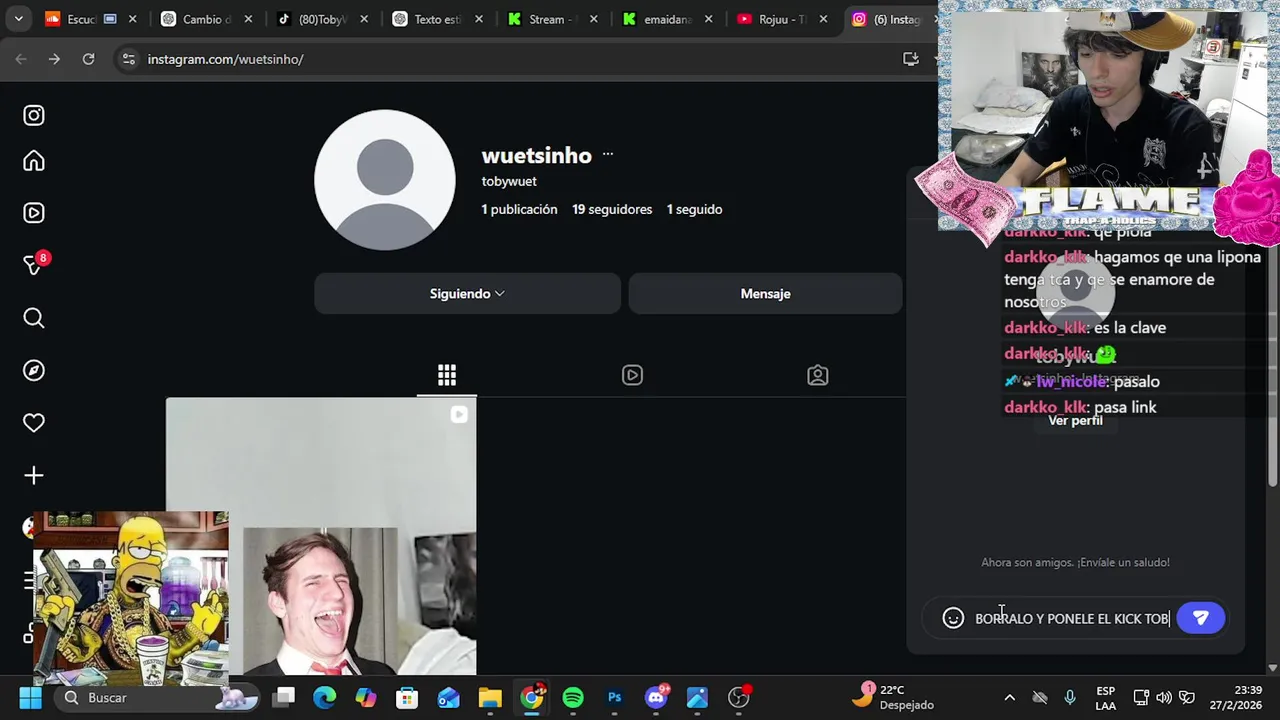The width and height of the screenshot is (1280, 720).
Task: Go back with browser back arrow
Action: (21, 59)
